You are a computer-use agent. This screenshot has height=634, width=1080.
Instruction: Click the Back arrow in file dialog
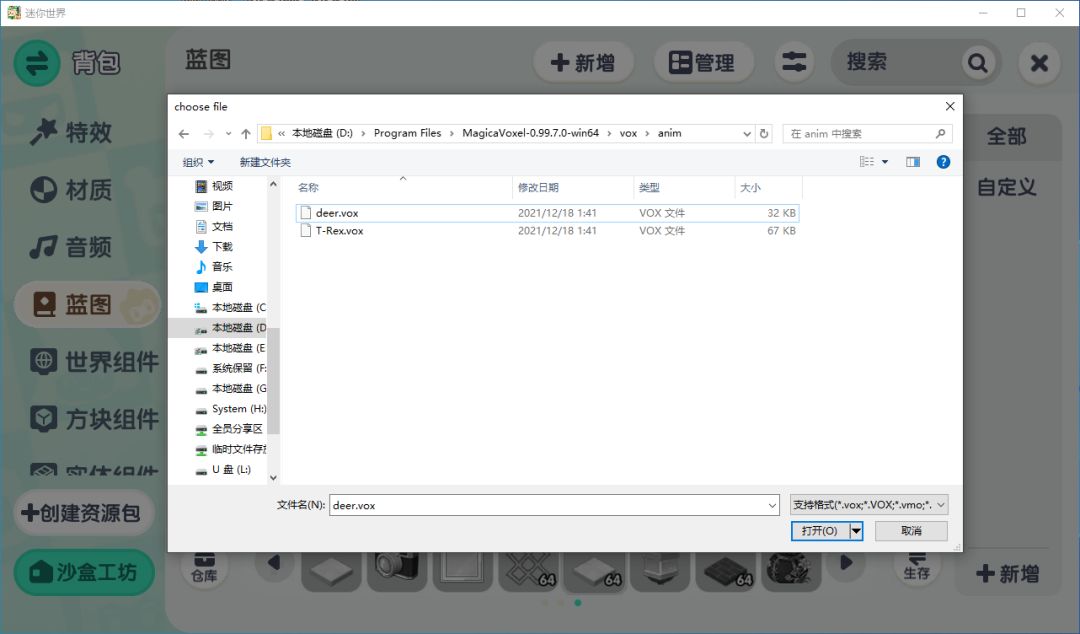(184, 134)
